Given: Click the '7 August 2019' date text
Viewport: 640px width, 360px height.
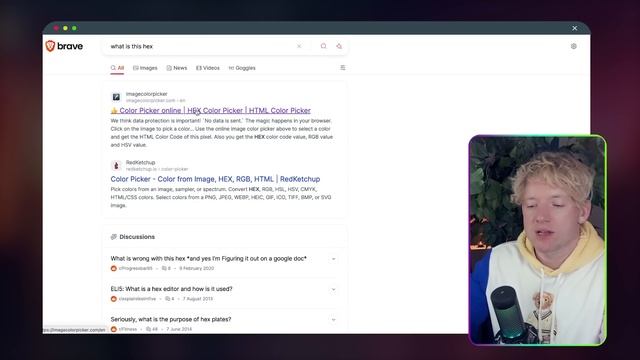Looking at the screenshot, I should [x=198, y=299].
